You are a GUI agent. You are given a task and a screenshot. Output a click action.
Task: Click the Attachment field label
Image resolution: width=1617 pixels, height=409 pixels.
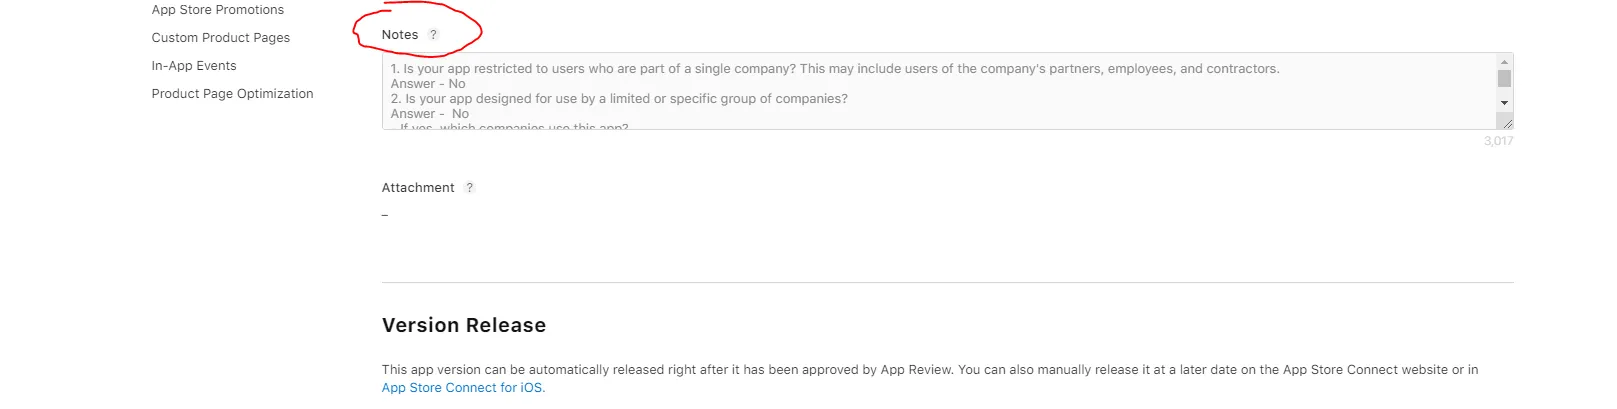418,188
